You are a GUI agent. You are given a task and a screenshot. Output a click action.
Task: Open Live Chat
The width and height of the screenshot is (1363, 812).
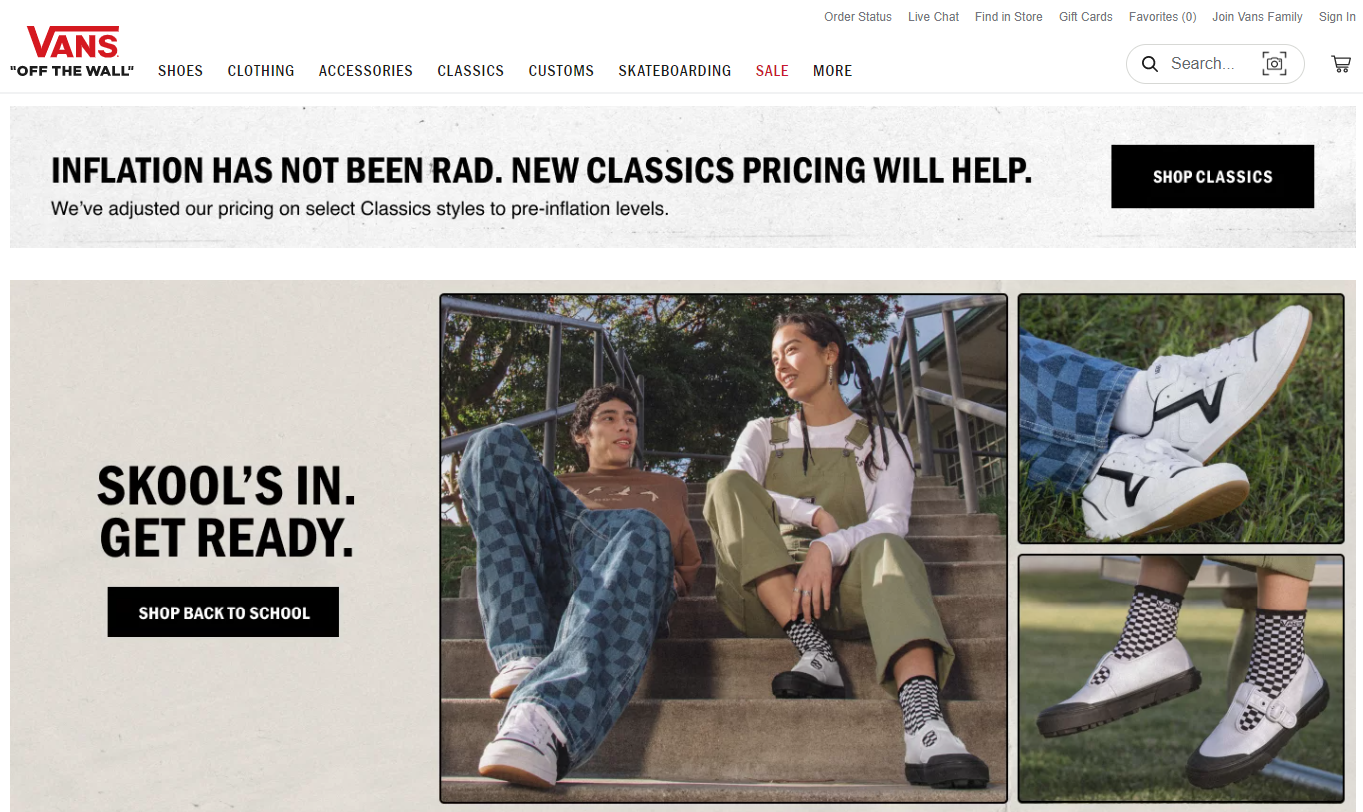(933, 17)
